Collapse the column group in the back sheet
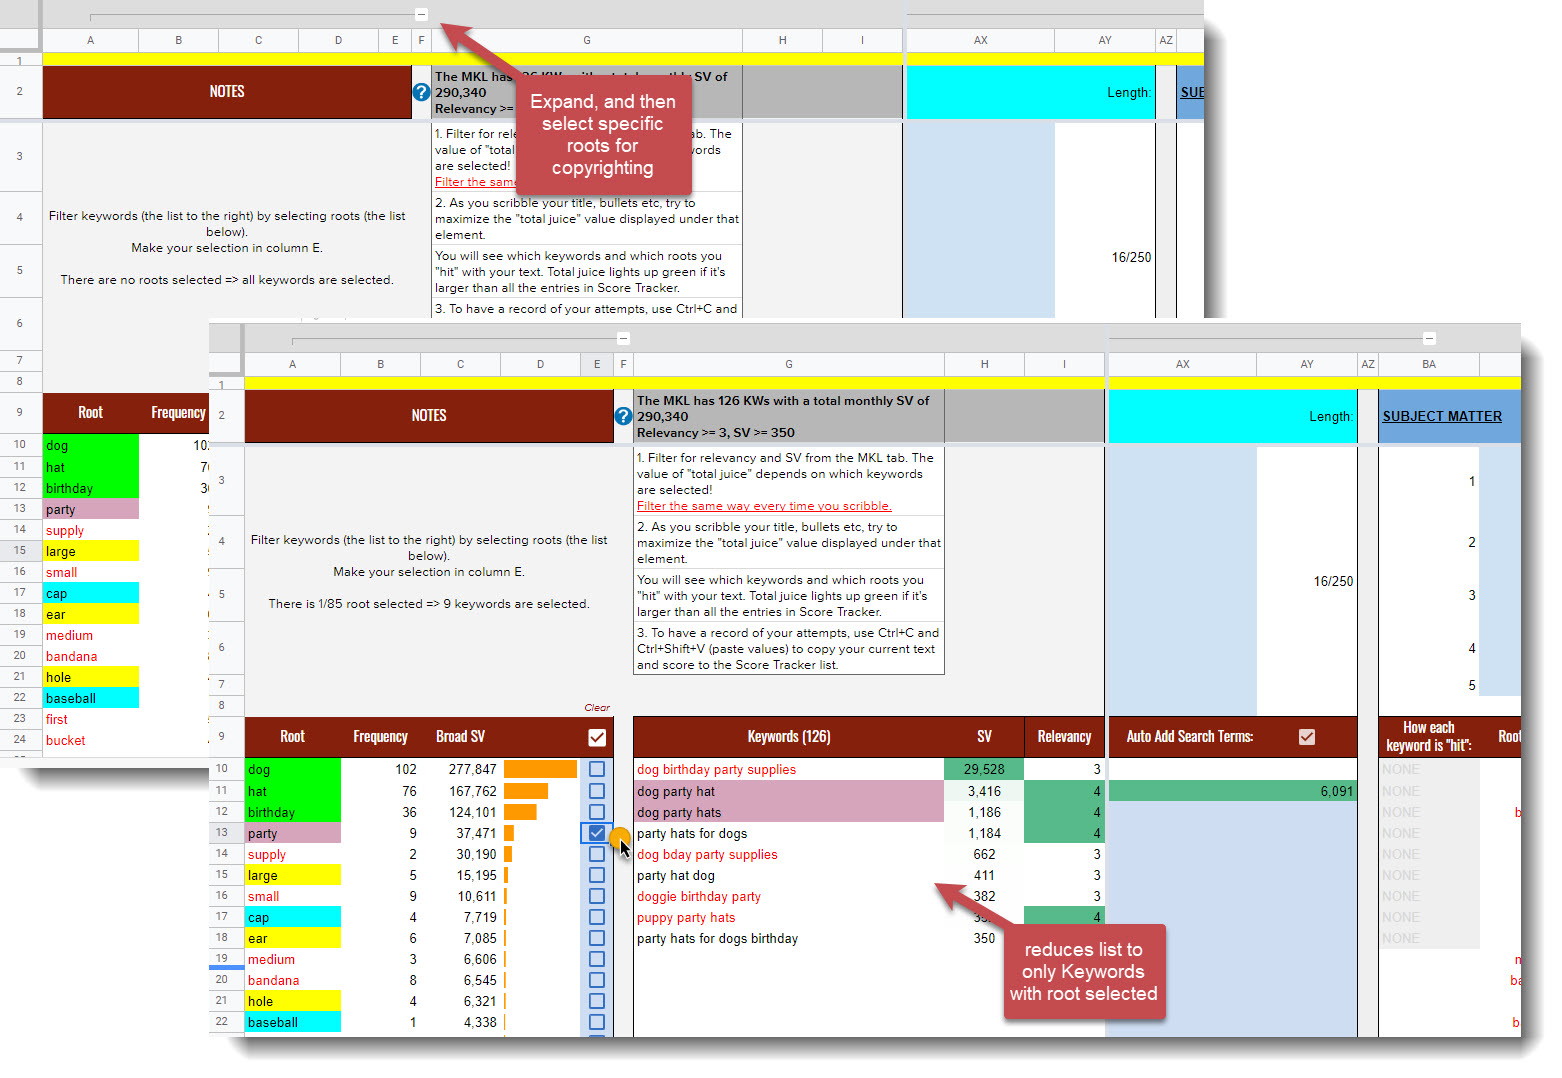1562x1078 pixels. [421, 14]
